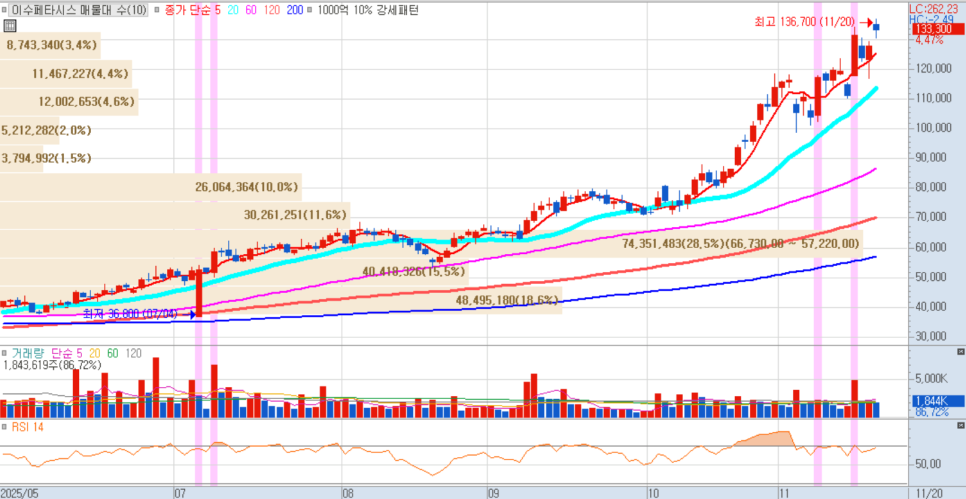The image size is (966, 499).
Task: Click the 26,064,364(10.0%) volume profile bar
Action: (x=151, y=187)
